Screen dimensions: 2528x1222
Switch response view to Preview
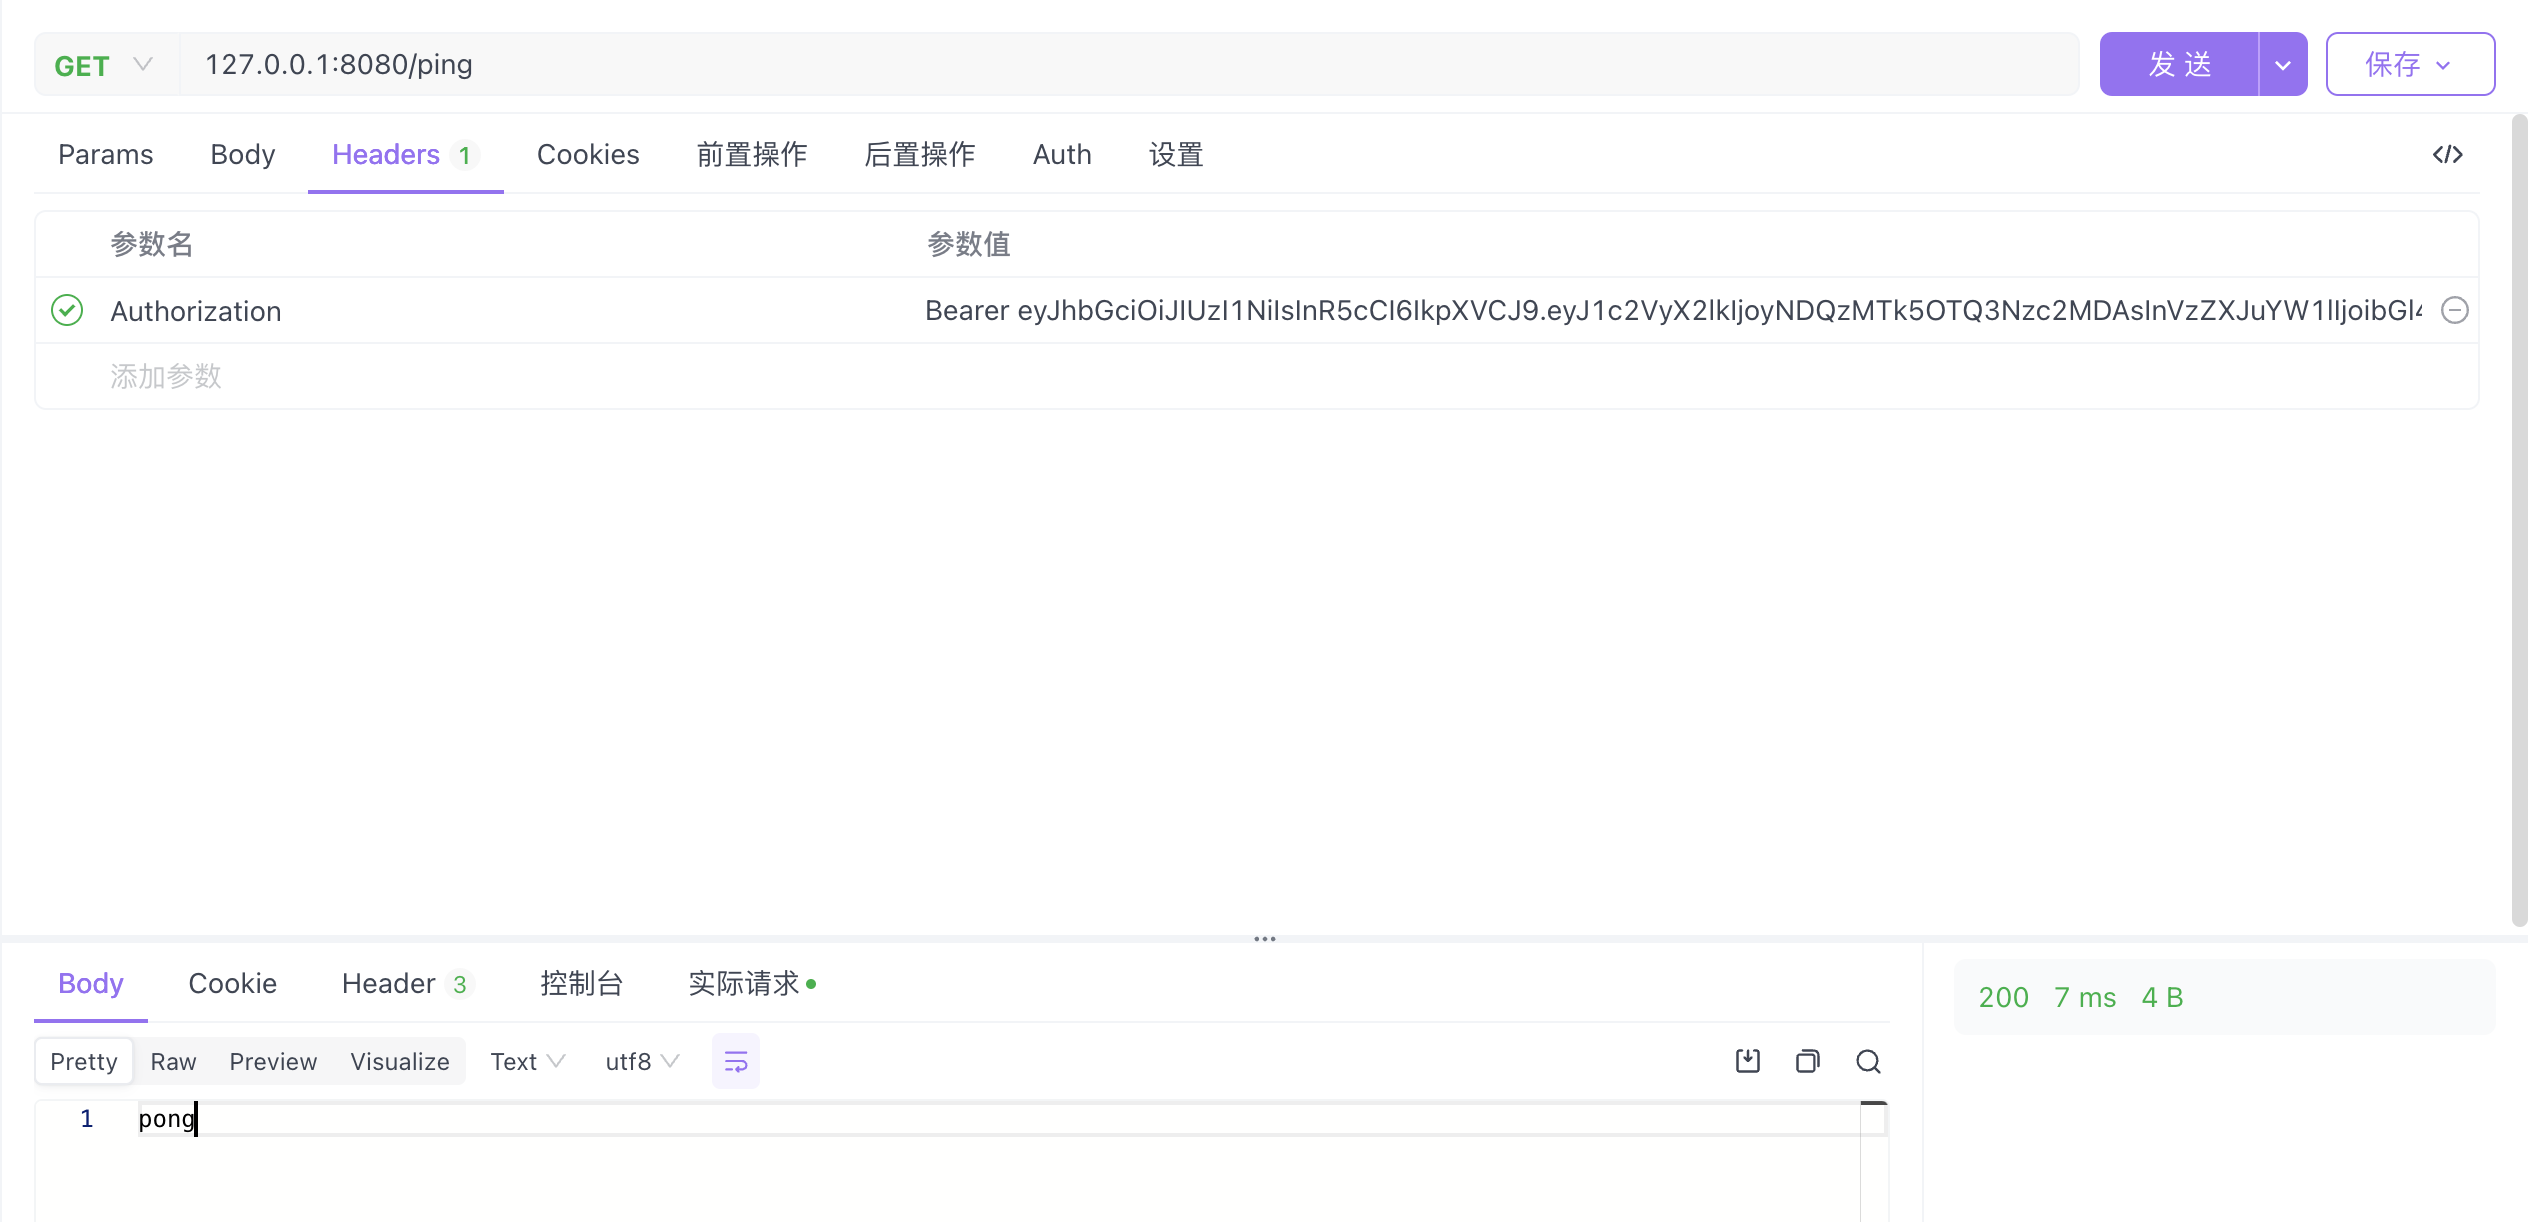tap(272, 1061)
